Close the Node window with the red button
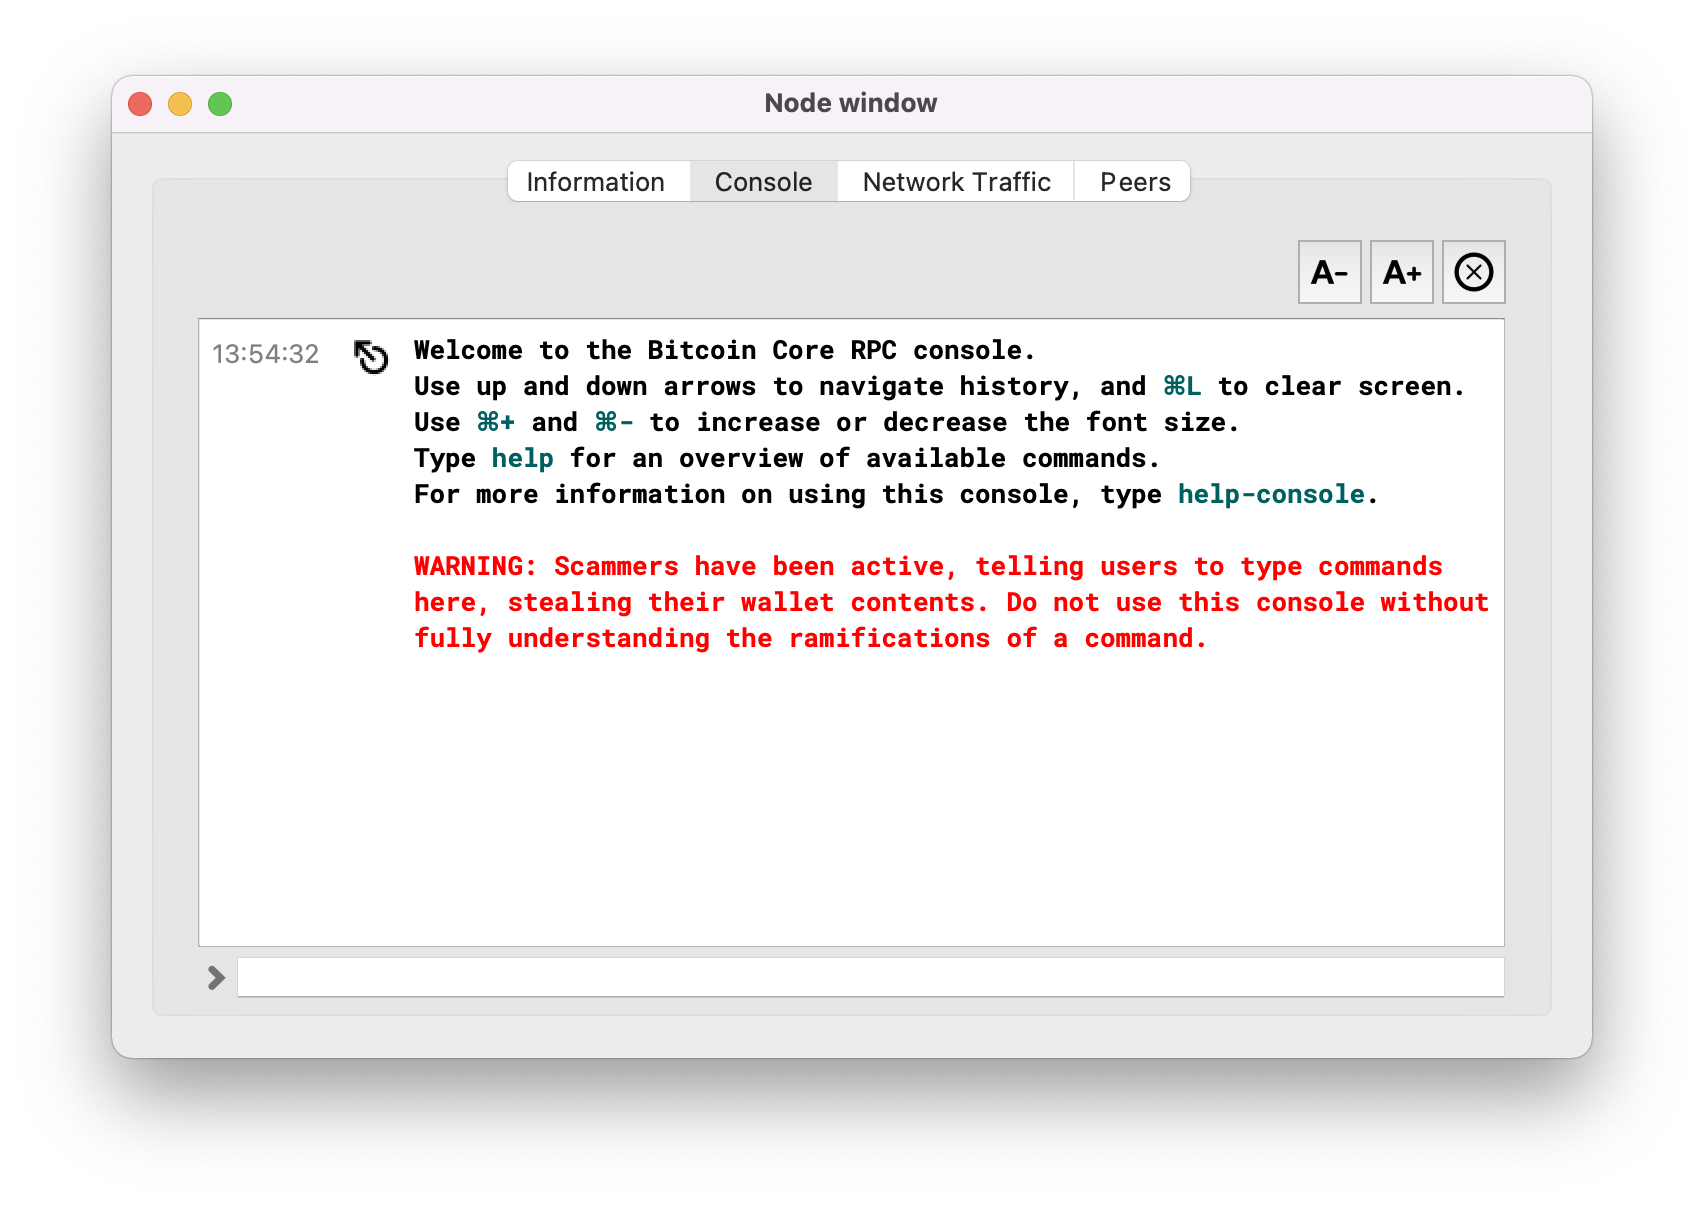Screen dimensions: 1704x1206 [x=140, y=104]
